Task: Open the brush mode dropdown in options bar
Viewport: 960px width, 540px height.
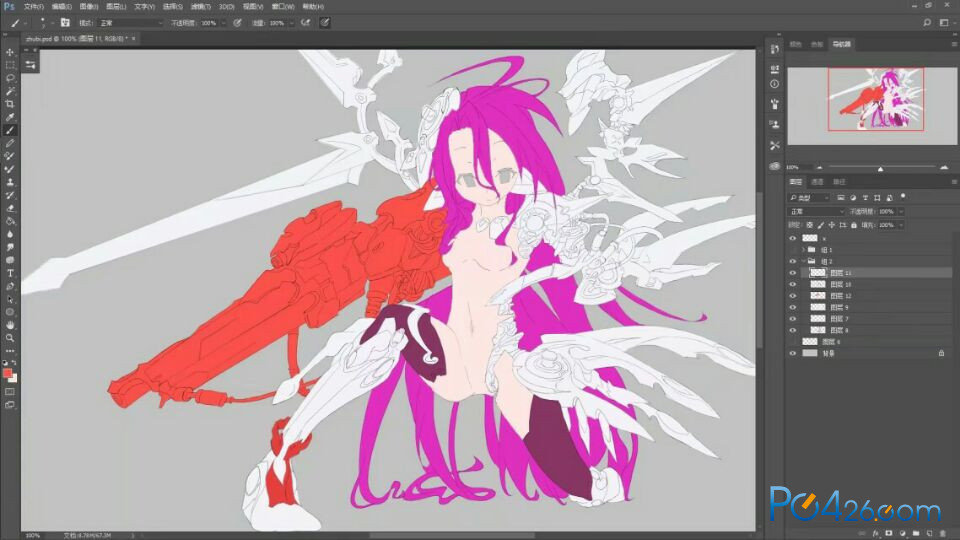Action: click(130, 23)
